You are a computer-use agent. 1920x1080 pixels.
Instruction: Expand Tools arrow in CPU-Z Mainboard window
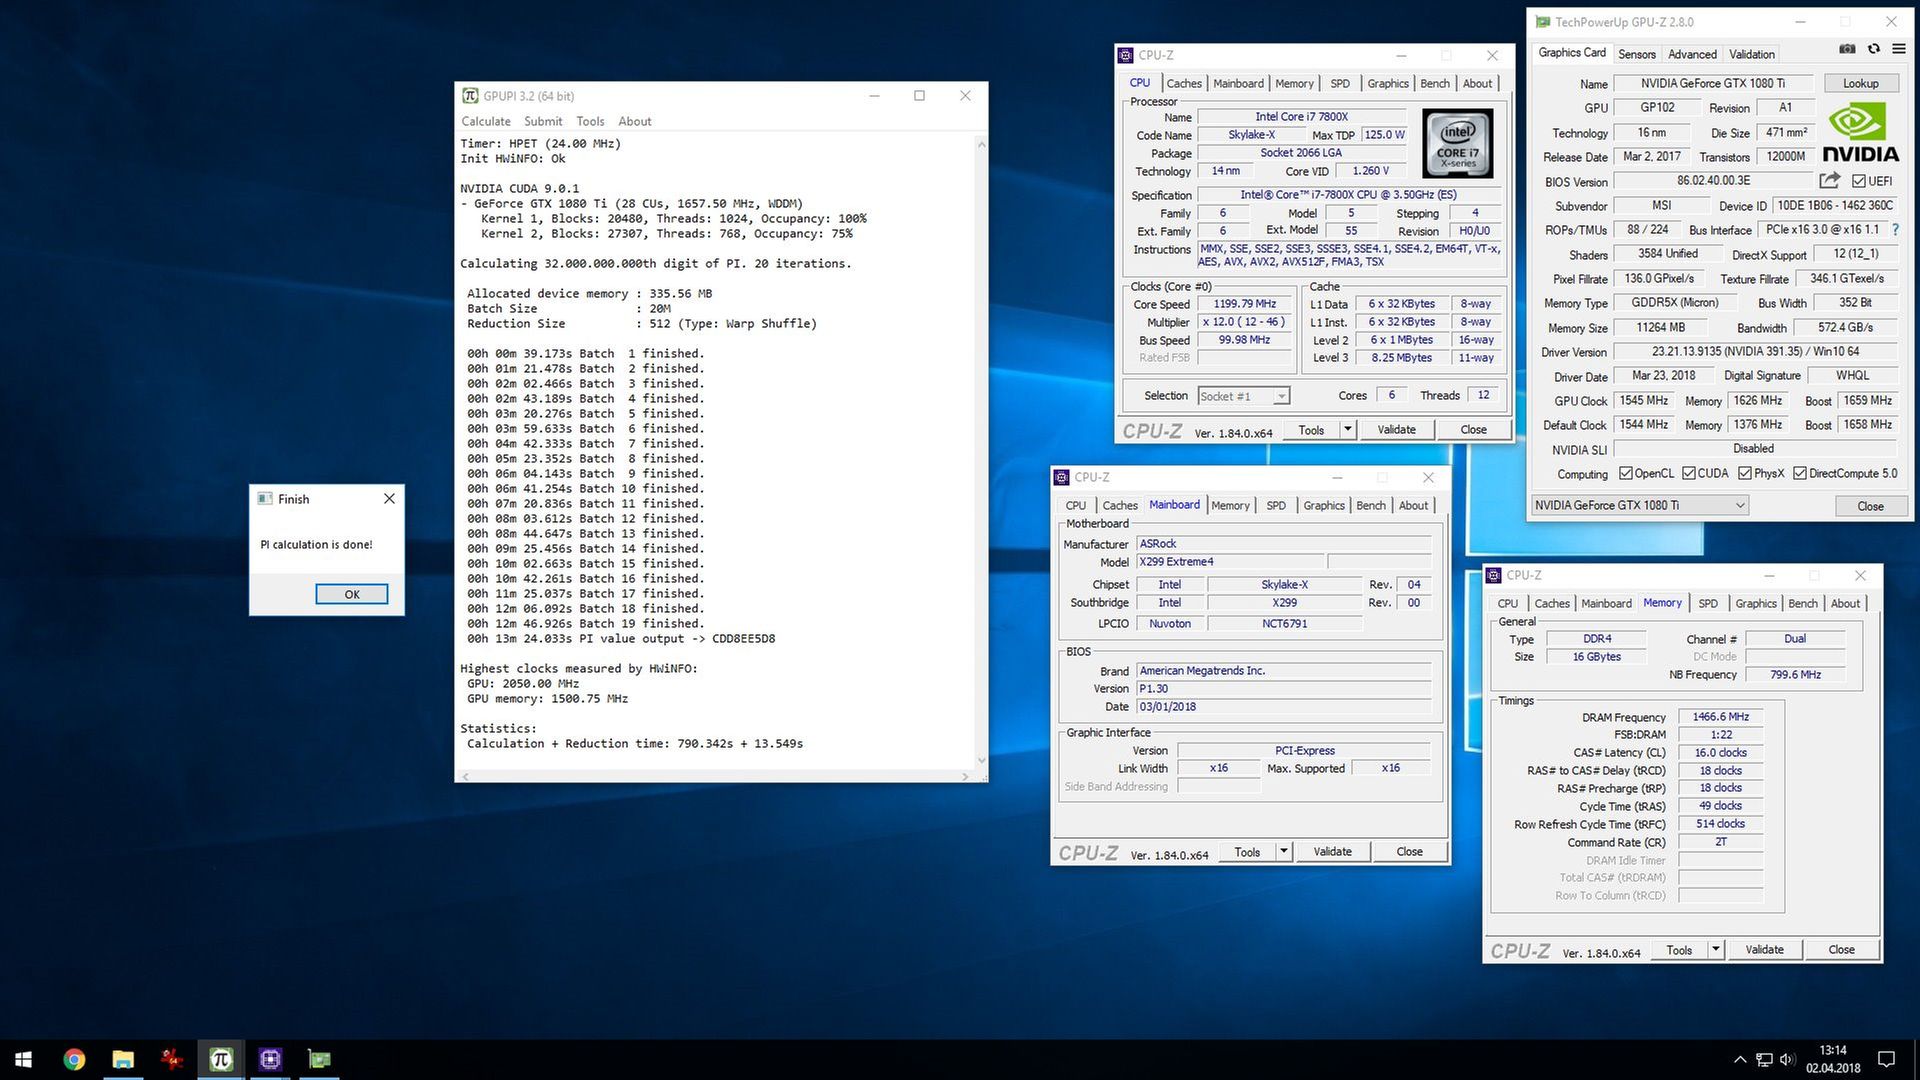pyautogui.click(x=1284, y=852)
